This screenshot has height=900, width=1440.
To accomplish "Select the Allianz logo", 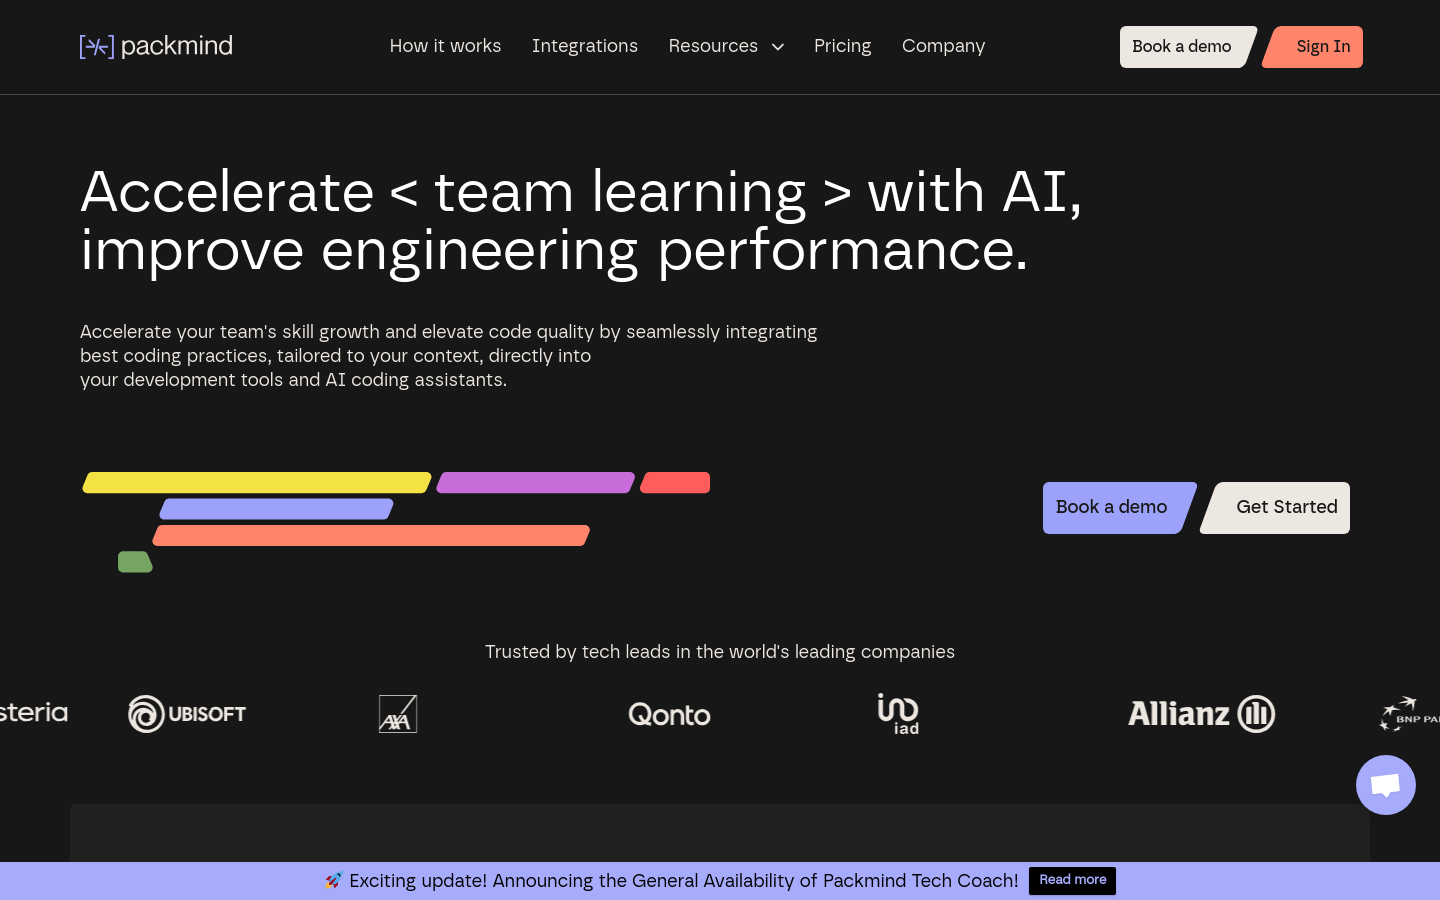I will pos(1201,713).
